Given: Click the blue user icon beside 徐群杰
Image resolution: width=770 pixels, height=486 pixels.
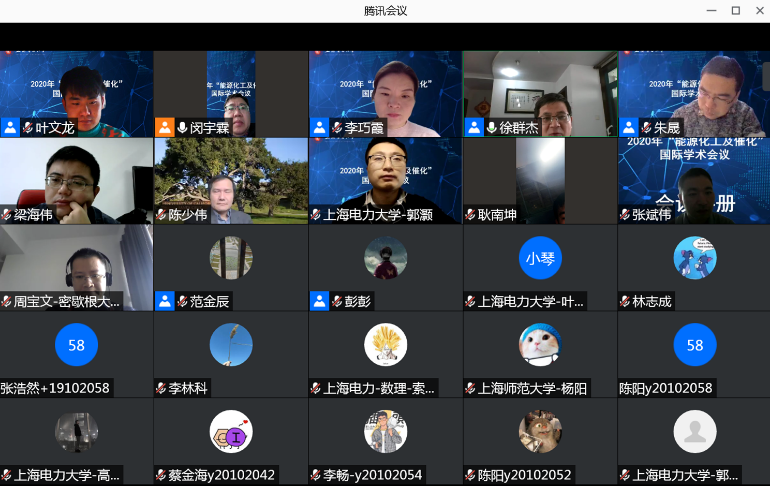Looking at the screenshot, I should pos(473,127).
